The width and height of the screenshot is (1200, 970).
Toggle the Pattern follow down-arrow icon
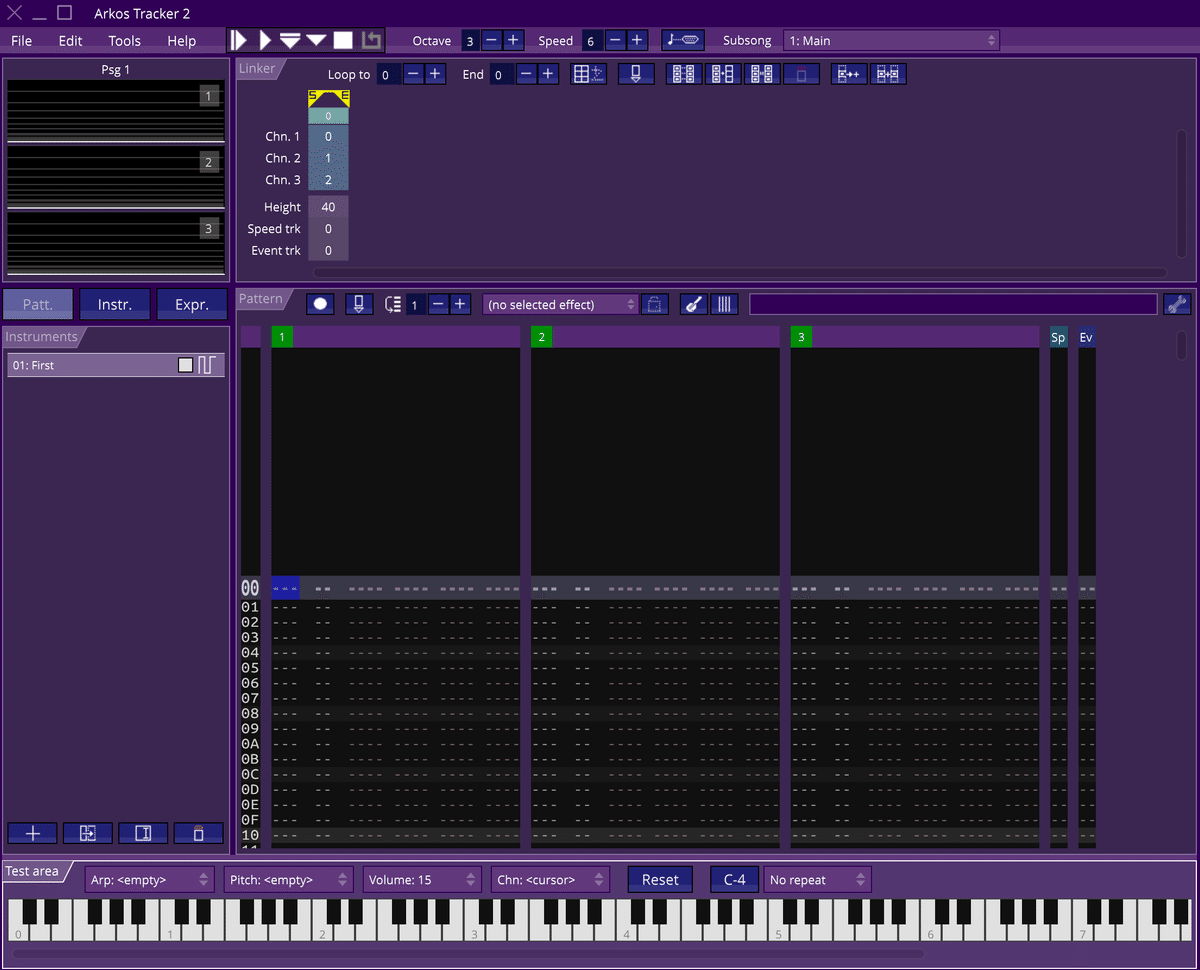360,304
